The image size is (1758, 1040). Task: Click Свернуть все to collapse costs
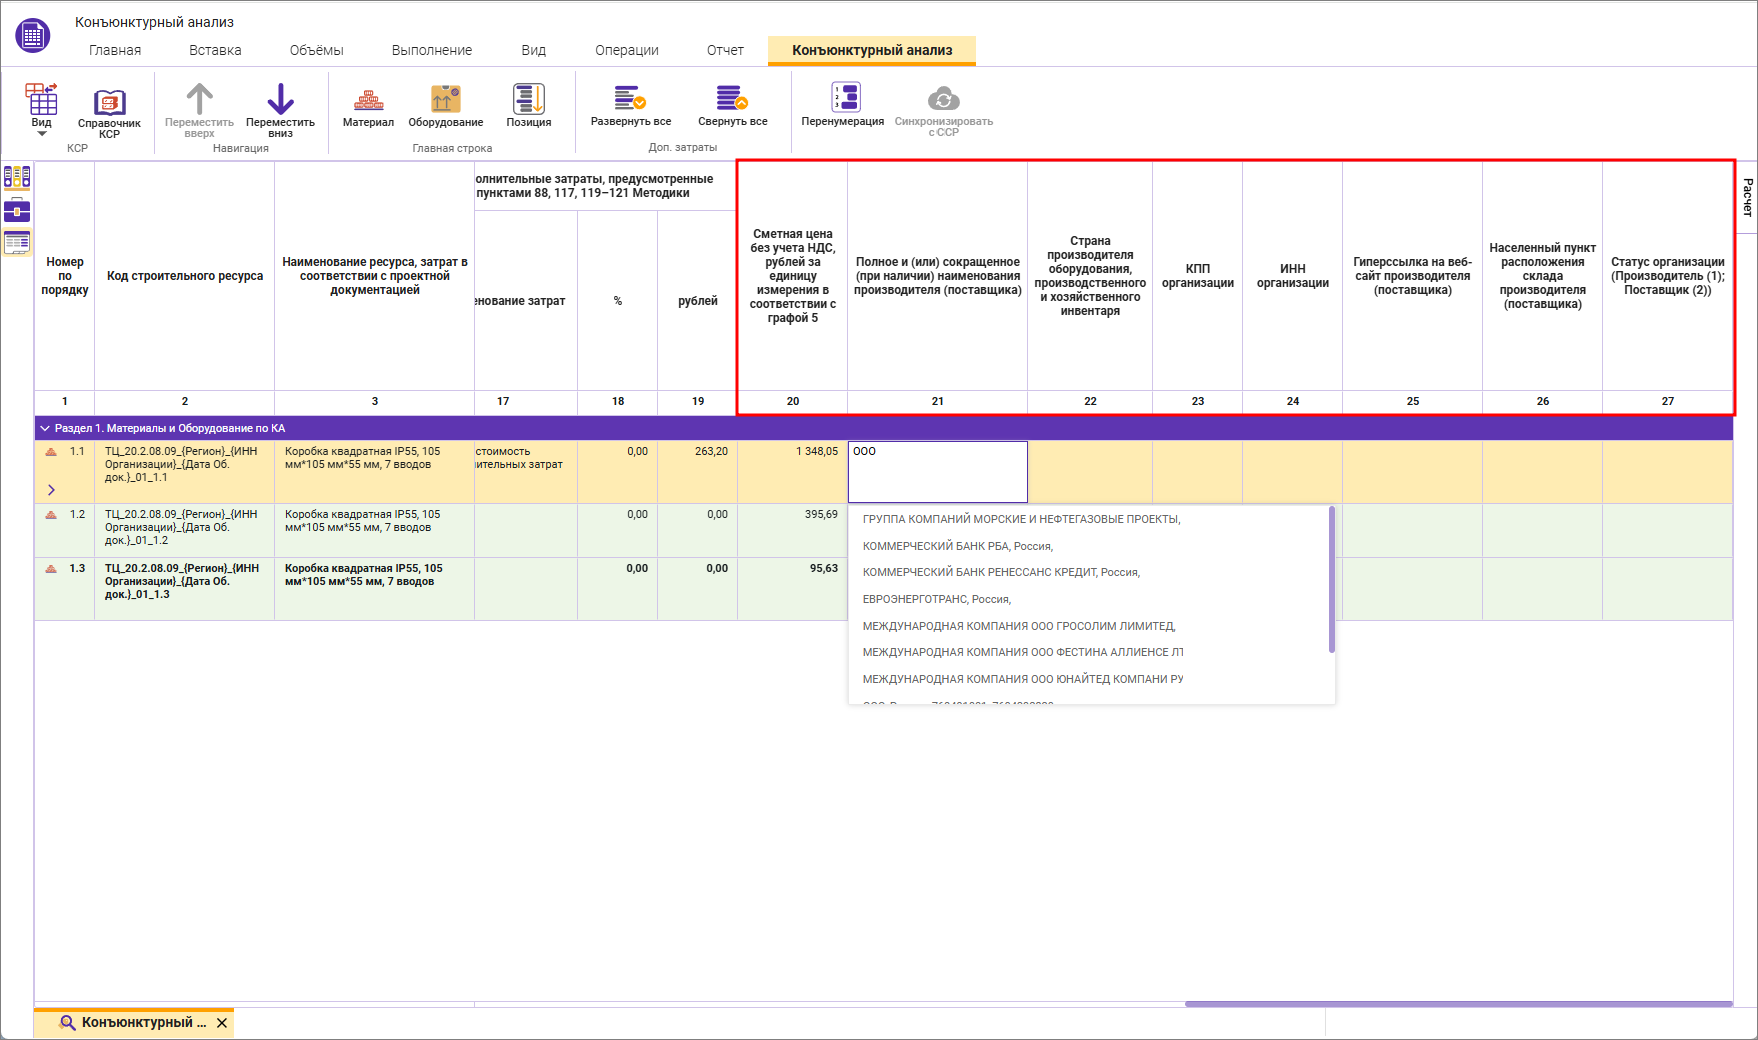[732, 101]
